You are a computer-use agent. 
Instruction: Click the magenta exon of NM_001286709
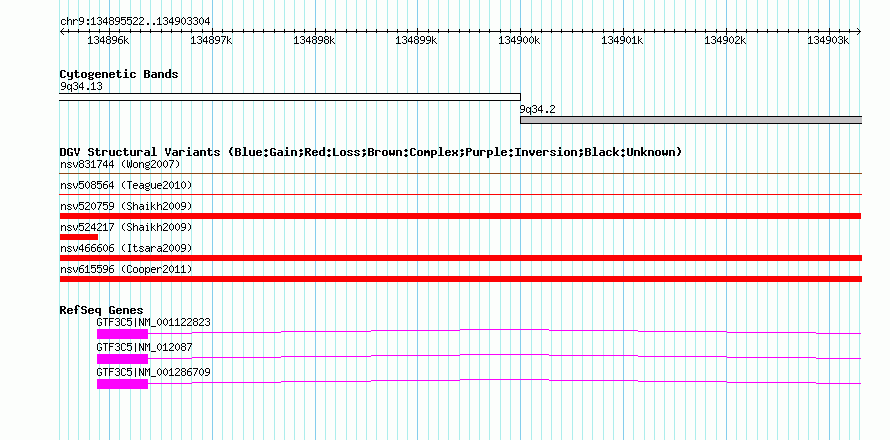click(x=122, y=384)
